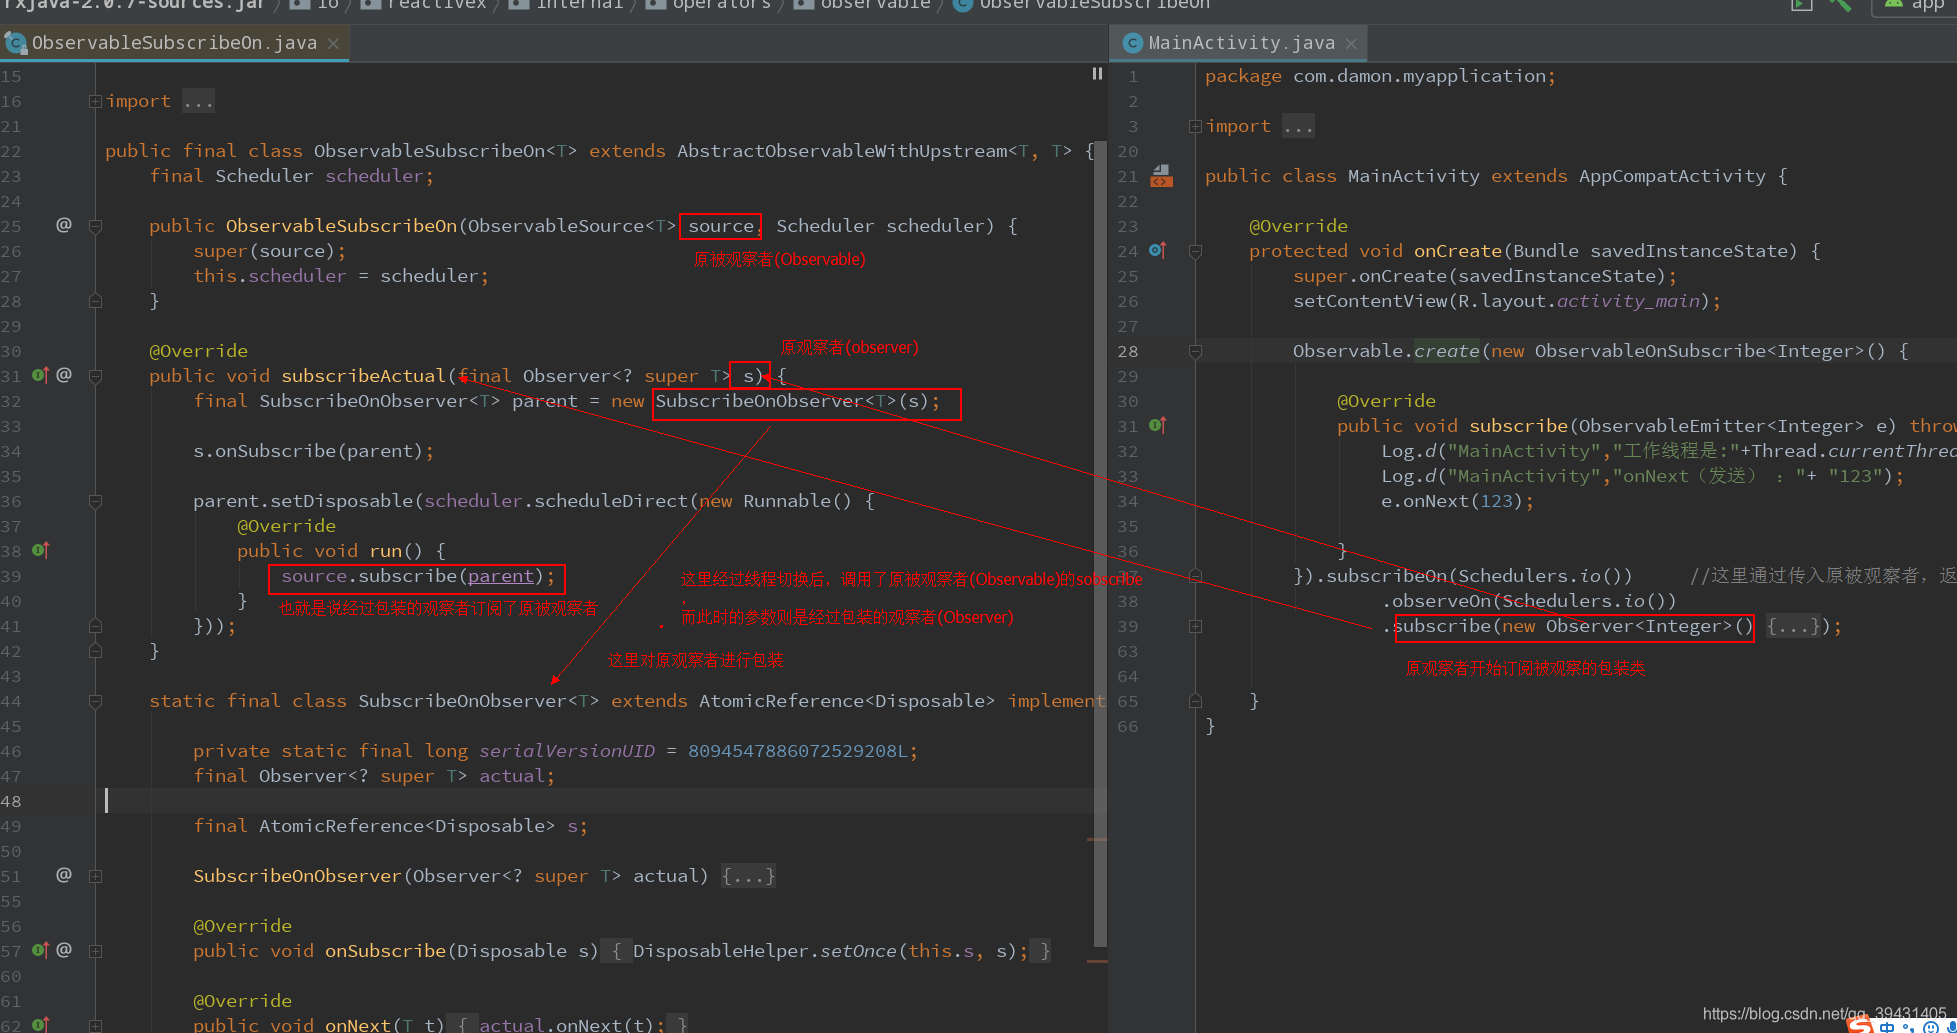The width and height of the screenshot is (1957, 1033).
Task: Click 'com.damon.myapplication' package name
Action: [x=1419, y=76]
